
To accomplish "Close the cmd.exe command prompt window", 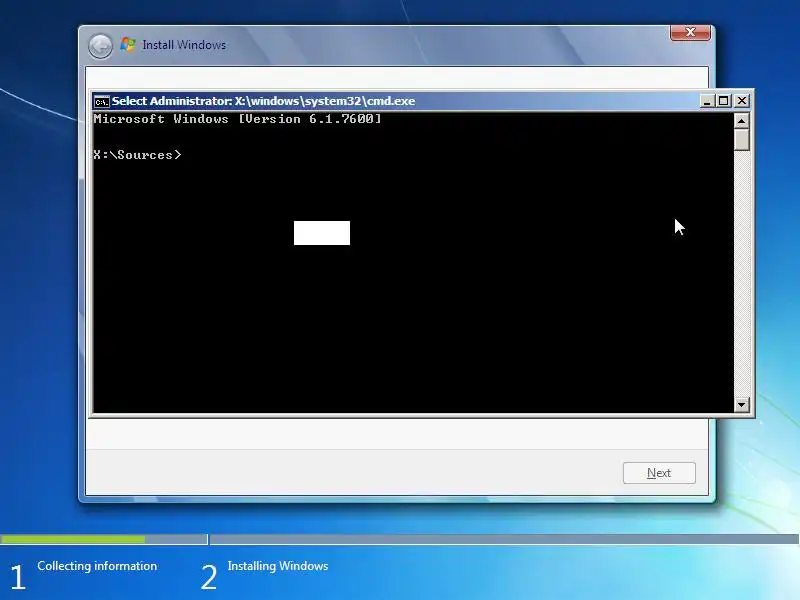I will click(x=742, y=101).
